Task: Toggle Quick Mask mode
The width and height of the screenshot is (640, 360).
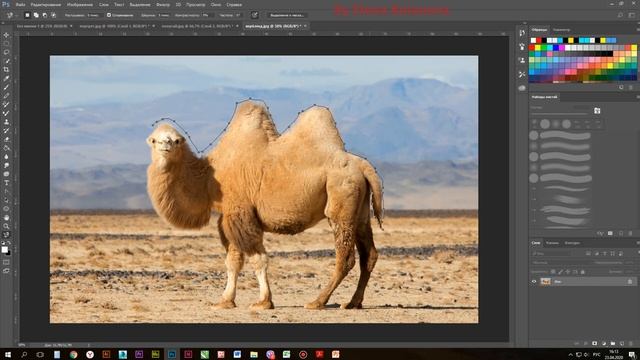Action: tap(6, 262)
